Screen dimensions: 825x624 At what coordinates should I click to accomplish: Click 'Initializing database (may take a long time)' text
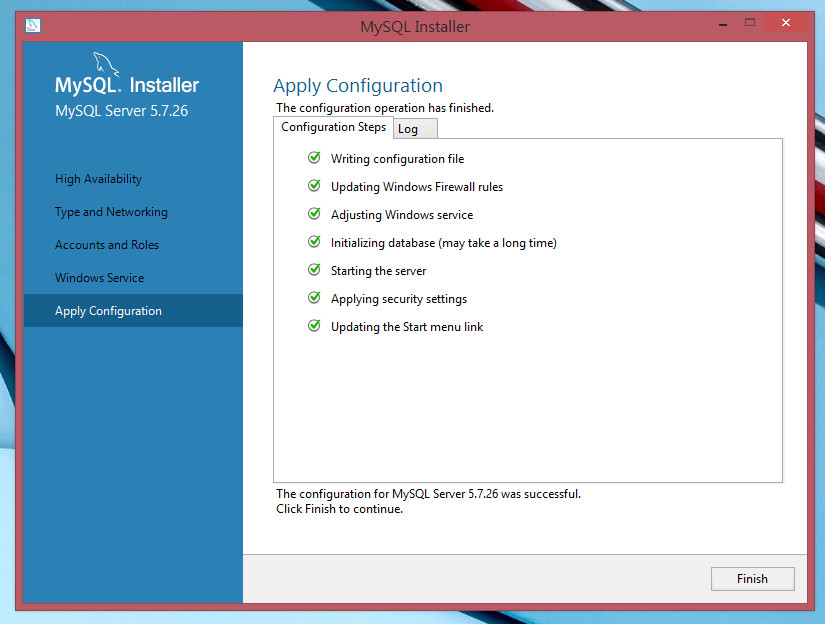coord(444,243)
